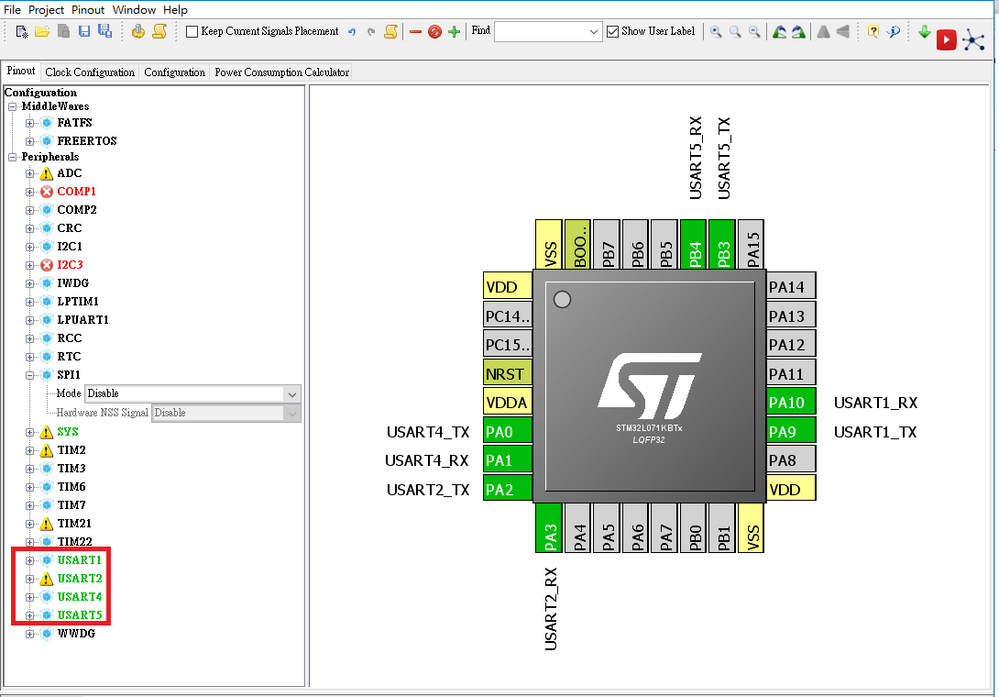Click the NRST pin on the chip
Image resolution: width=999 pixels, height=697 pixels.
tap(508, 374)
